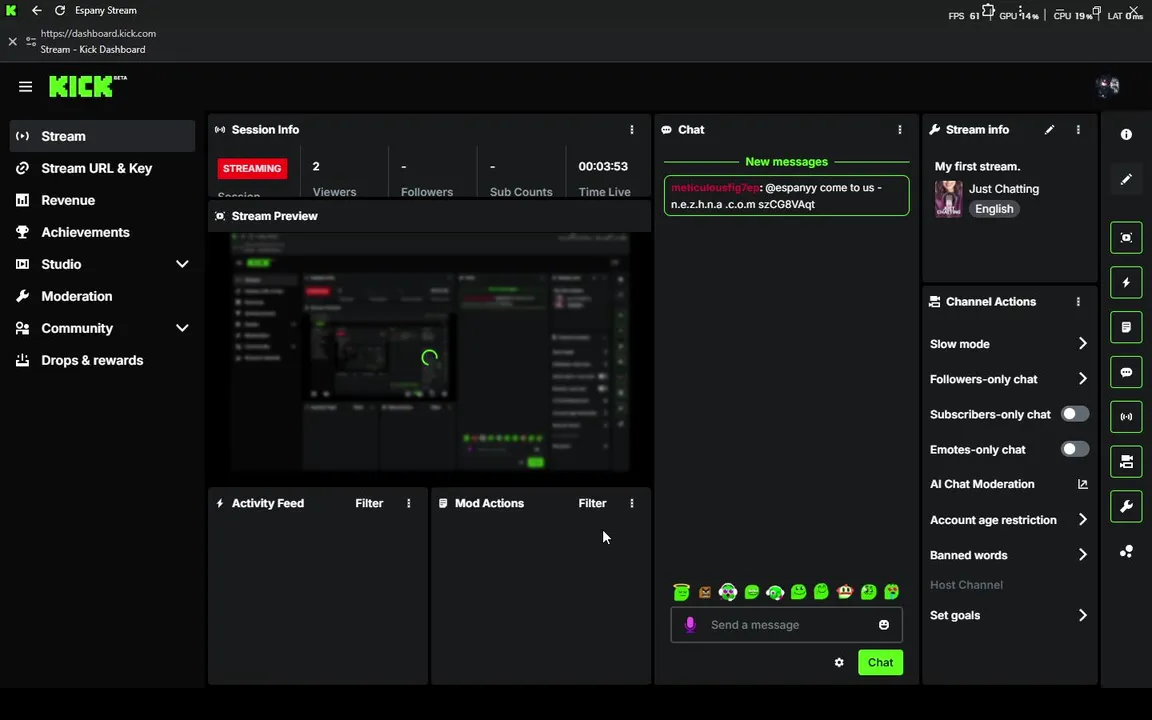Open Followers-only chat settings chevron
1152x720 pixels.
point(1082,379)
